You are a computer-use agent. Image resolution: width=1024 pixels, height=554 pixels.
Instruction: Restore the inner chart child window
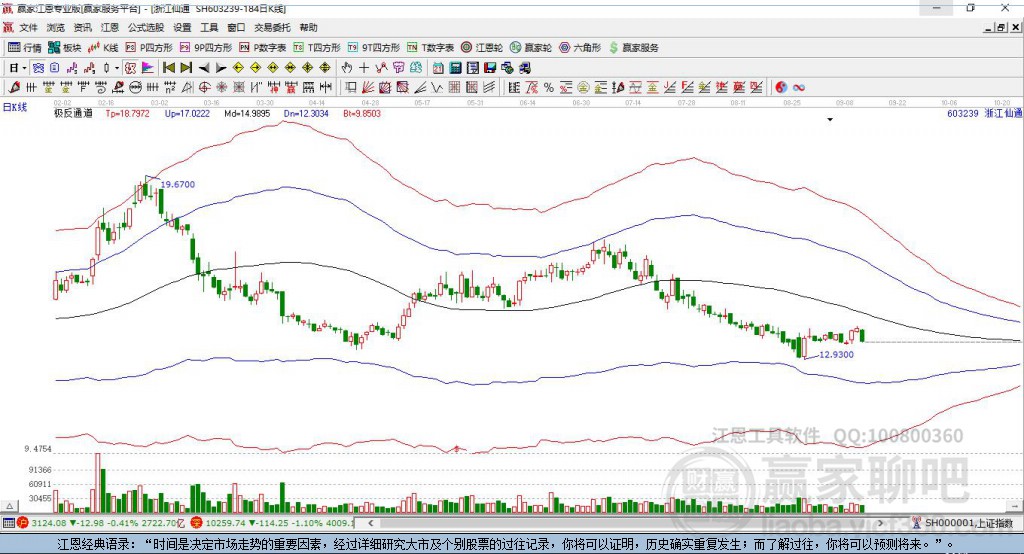(1001, 27)
